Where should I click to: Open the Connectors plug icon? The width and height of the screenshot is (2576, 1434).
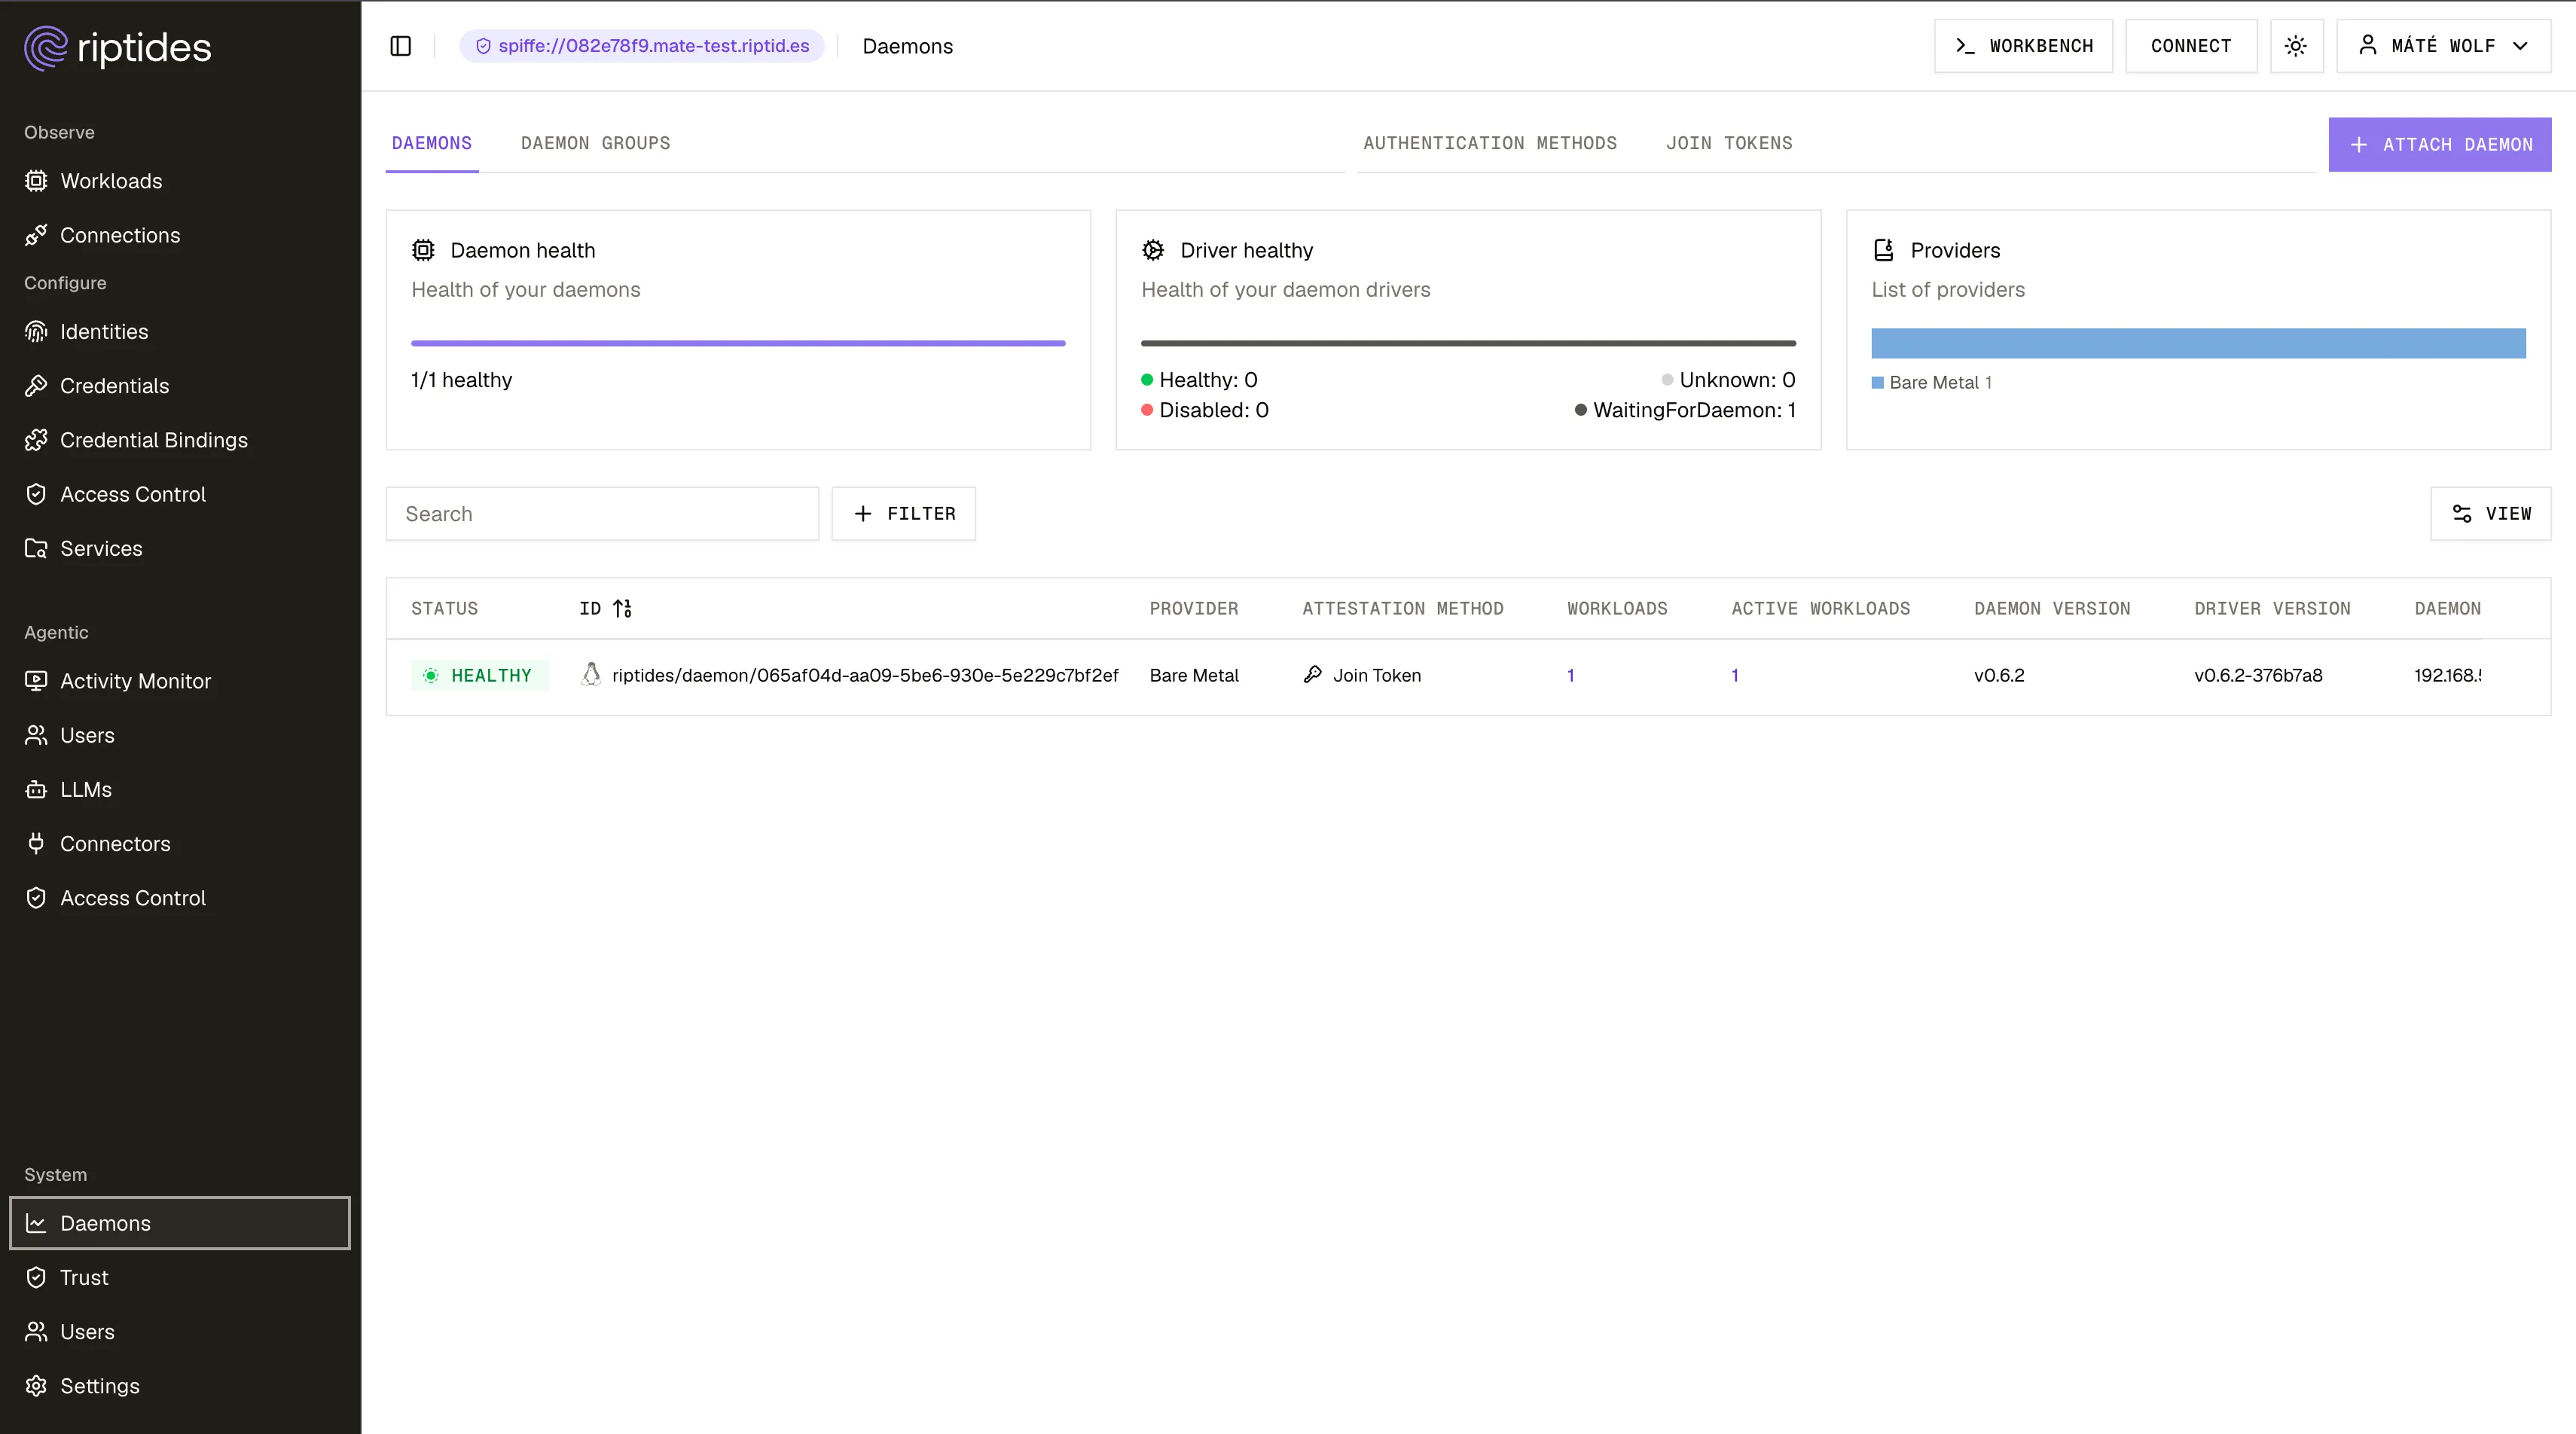36,844
